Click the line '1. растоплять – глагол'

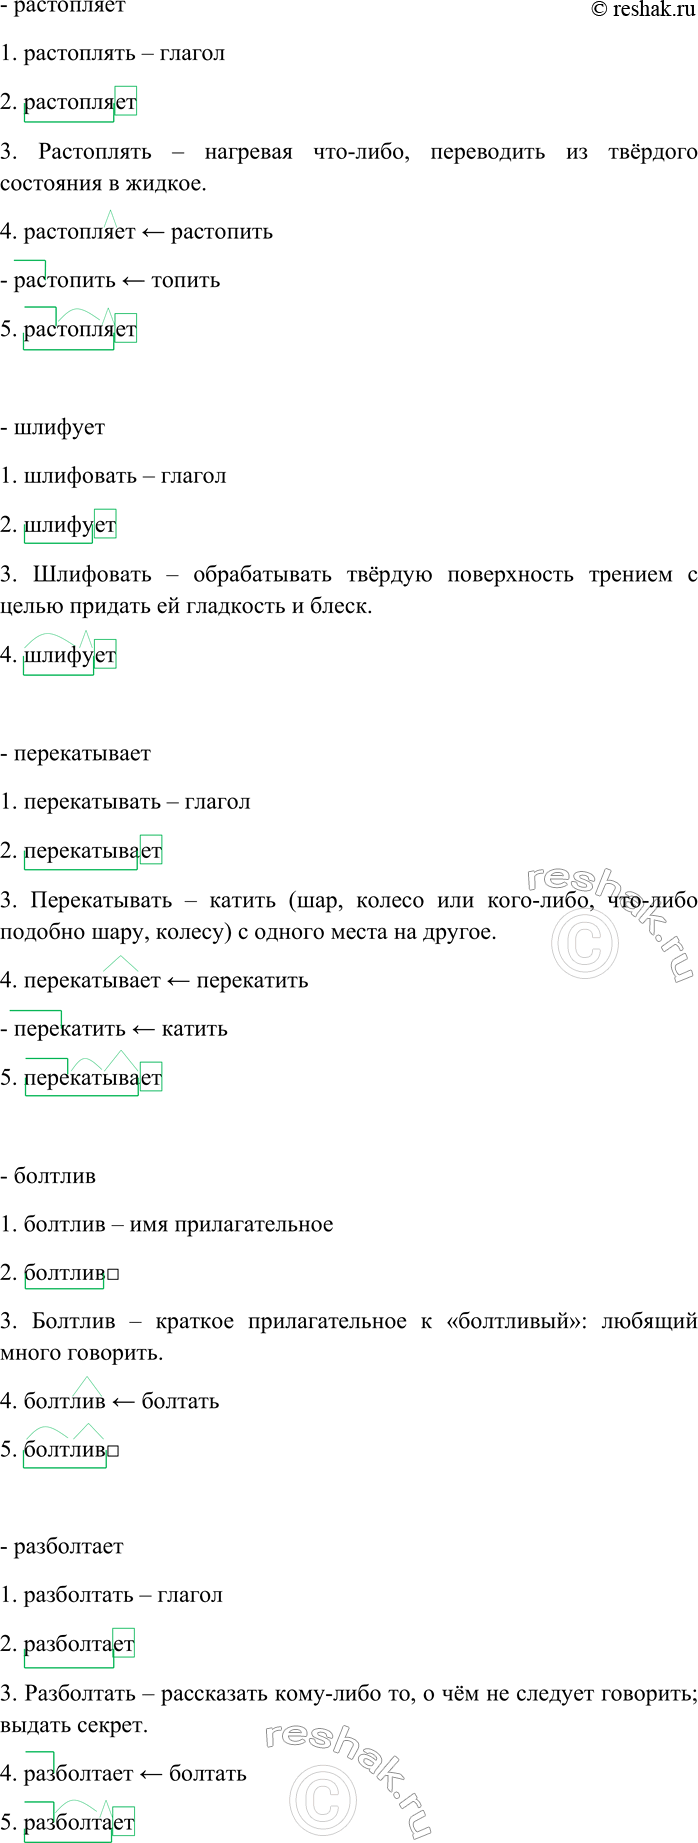[112, 54]
